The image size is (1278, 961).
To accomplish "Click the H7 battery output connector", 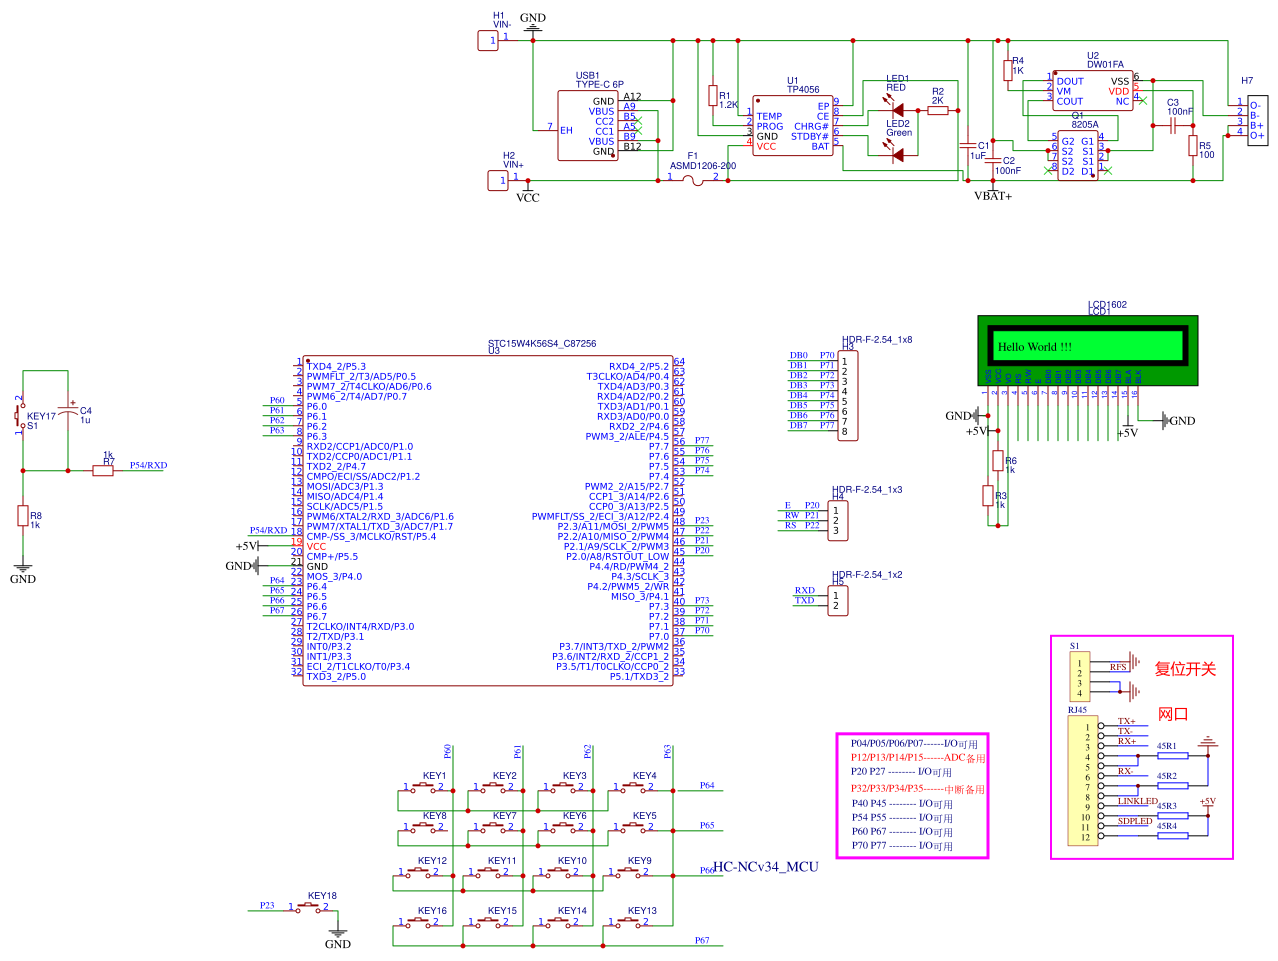I will pos(1257,119).
